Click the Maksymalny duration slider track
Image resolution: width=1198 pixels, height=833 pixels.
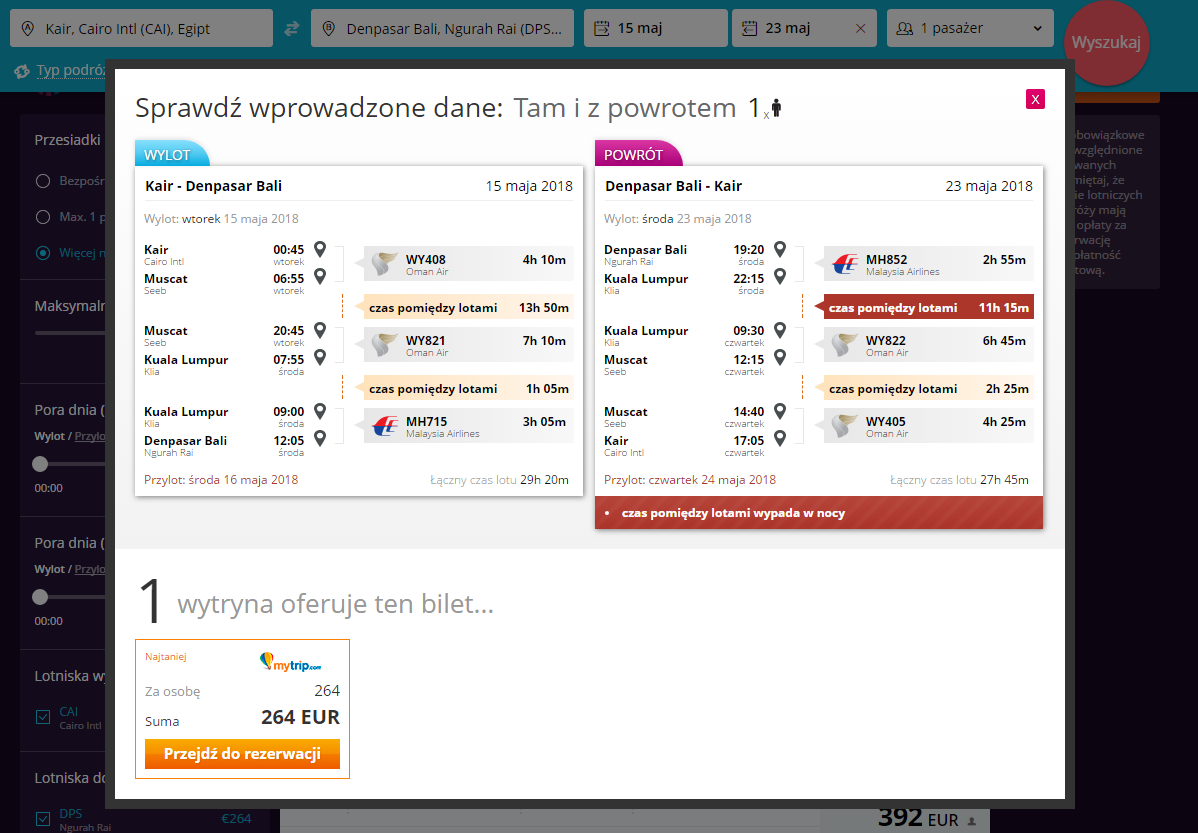70,333
